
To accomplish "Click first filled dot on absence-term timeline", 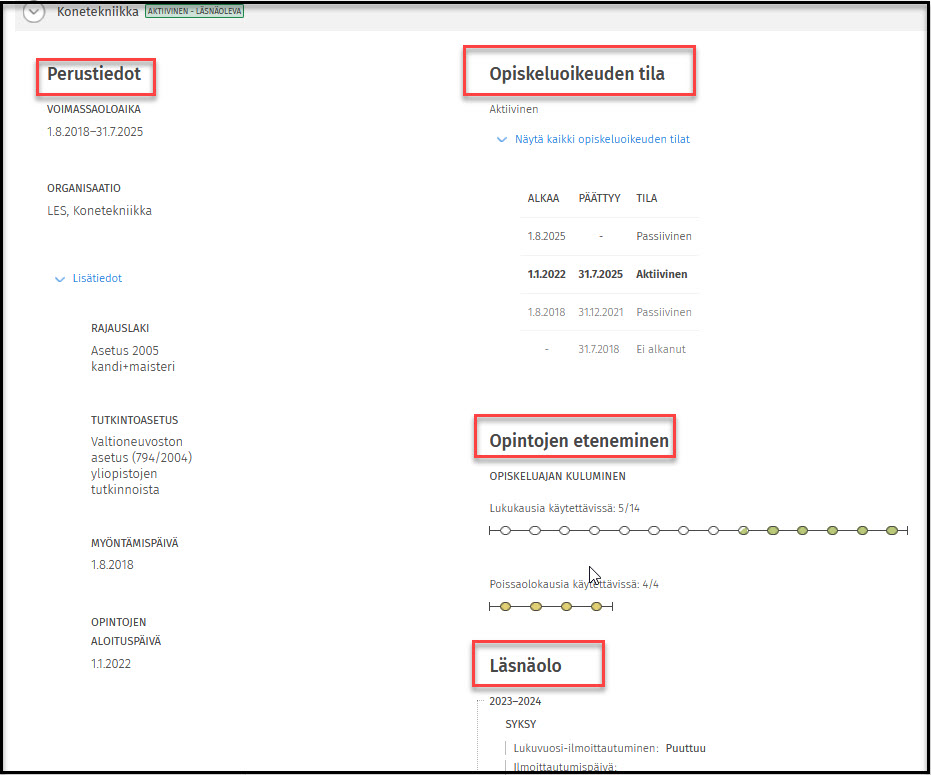I will (505, 606).
